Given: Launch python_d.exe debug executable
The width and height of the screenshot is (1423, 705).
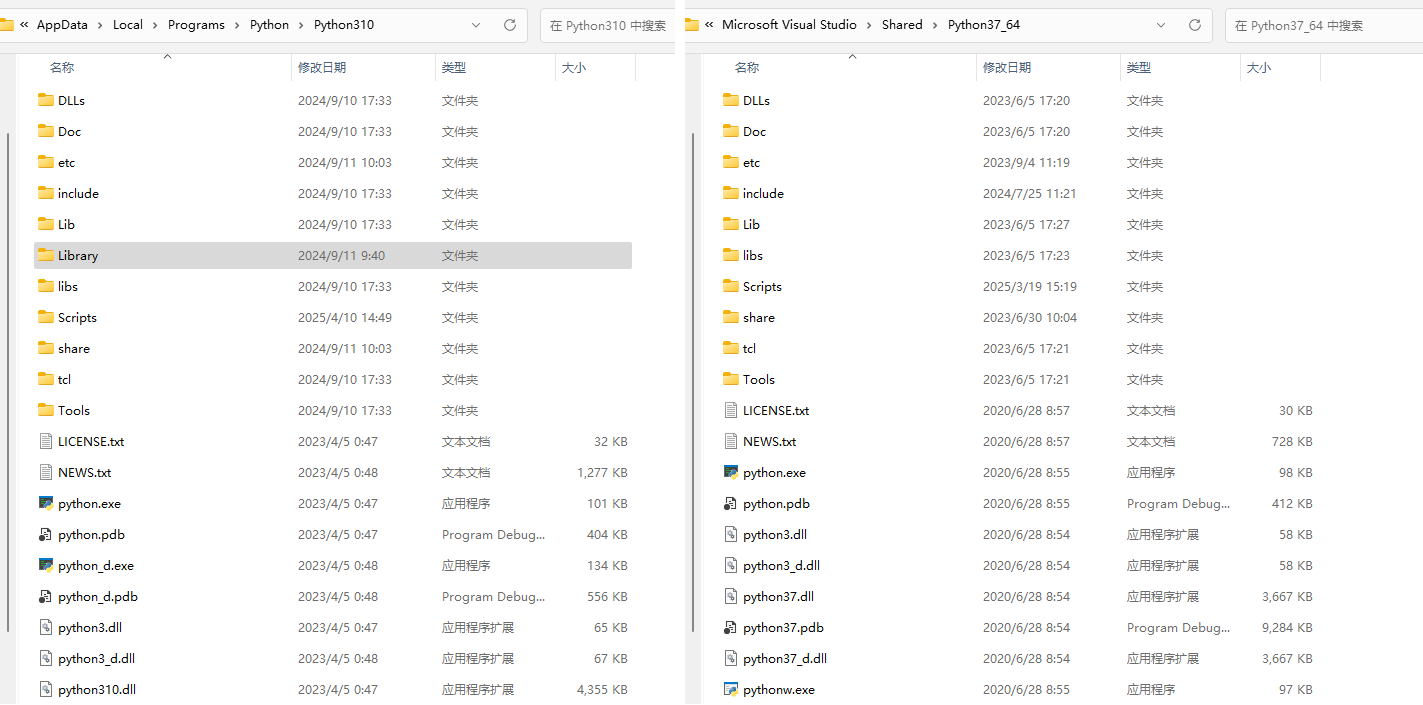Looking at the screenshot, I should pos(94,565).
